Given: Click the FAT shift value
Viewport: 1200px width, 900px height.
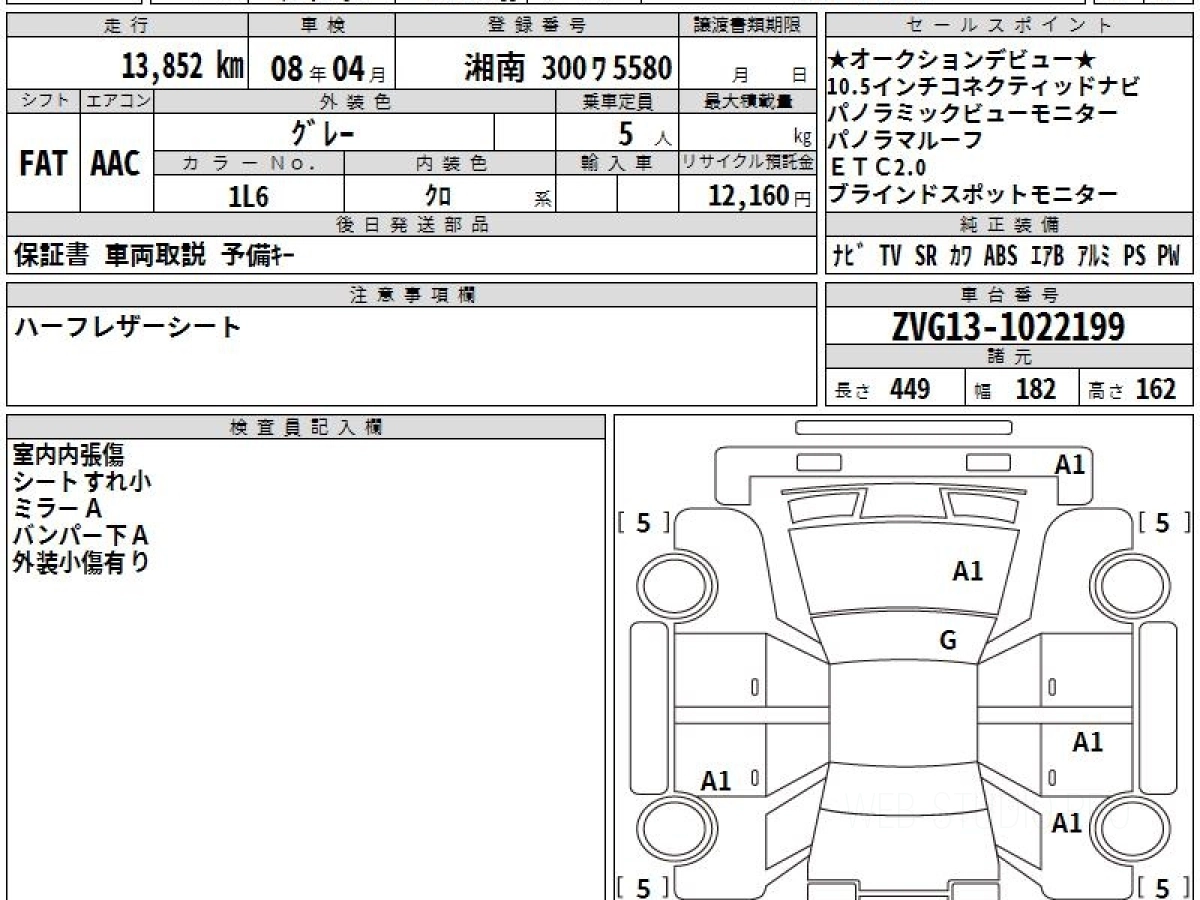Looking at the screenshot, I should (43, 164).
